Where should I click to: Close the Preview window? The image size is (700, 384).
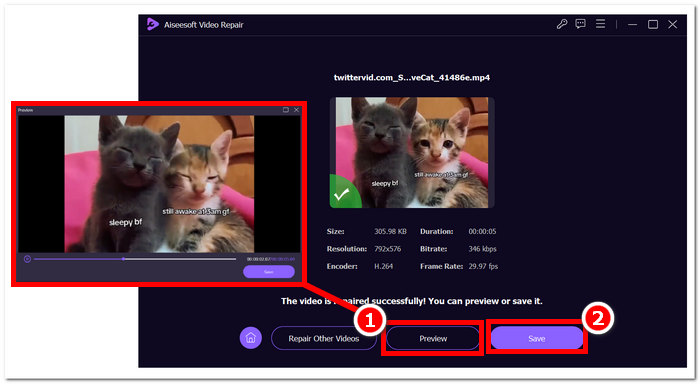296,110
